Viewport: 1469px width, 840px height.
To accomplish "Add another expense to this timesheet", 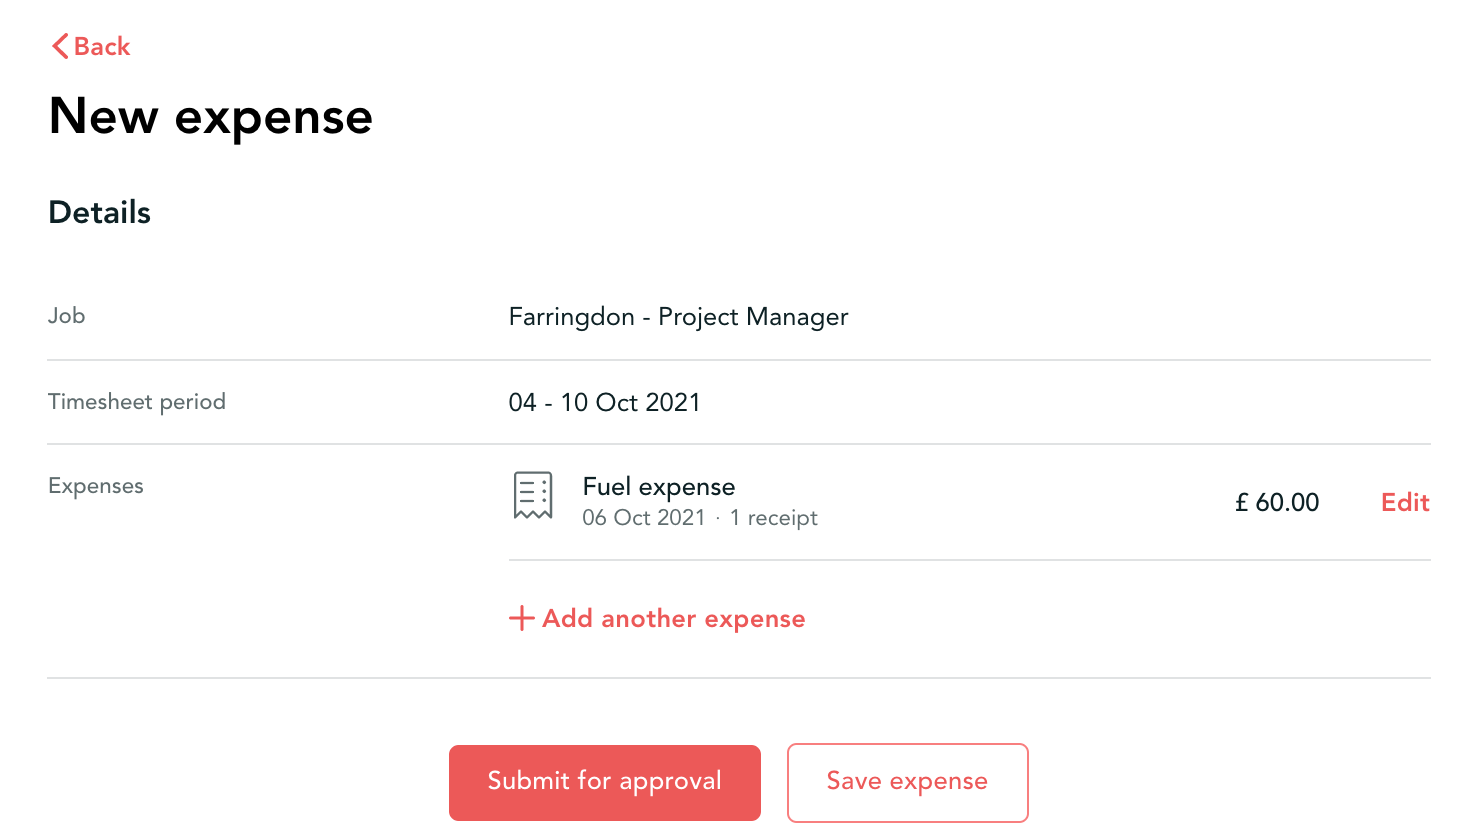I will click(657, 618).
